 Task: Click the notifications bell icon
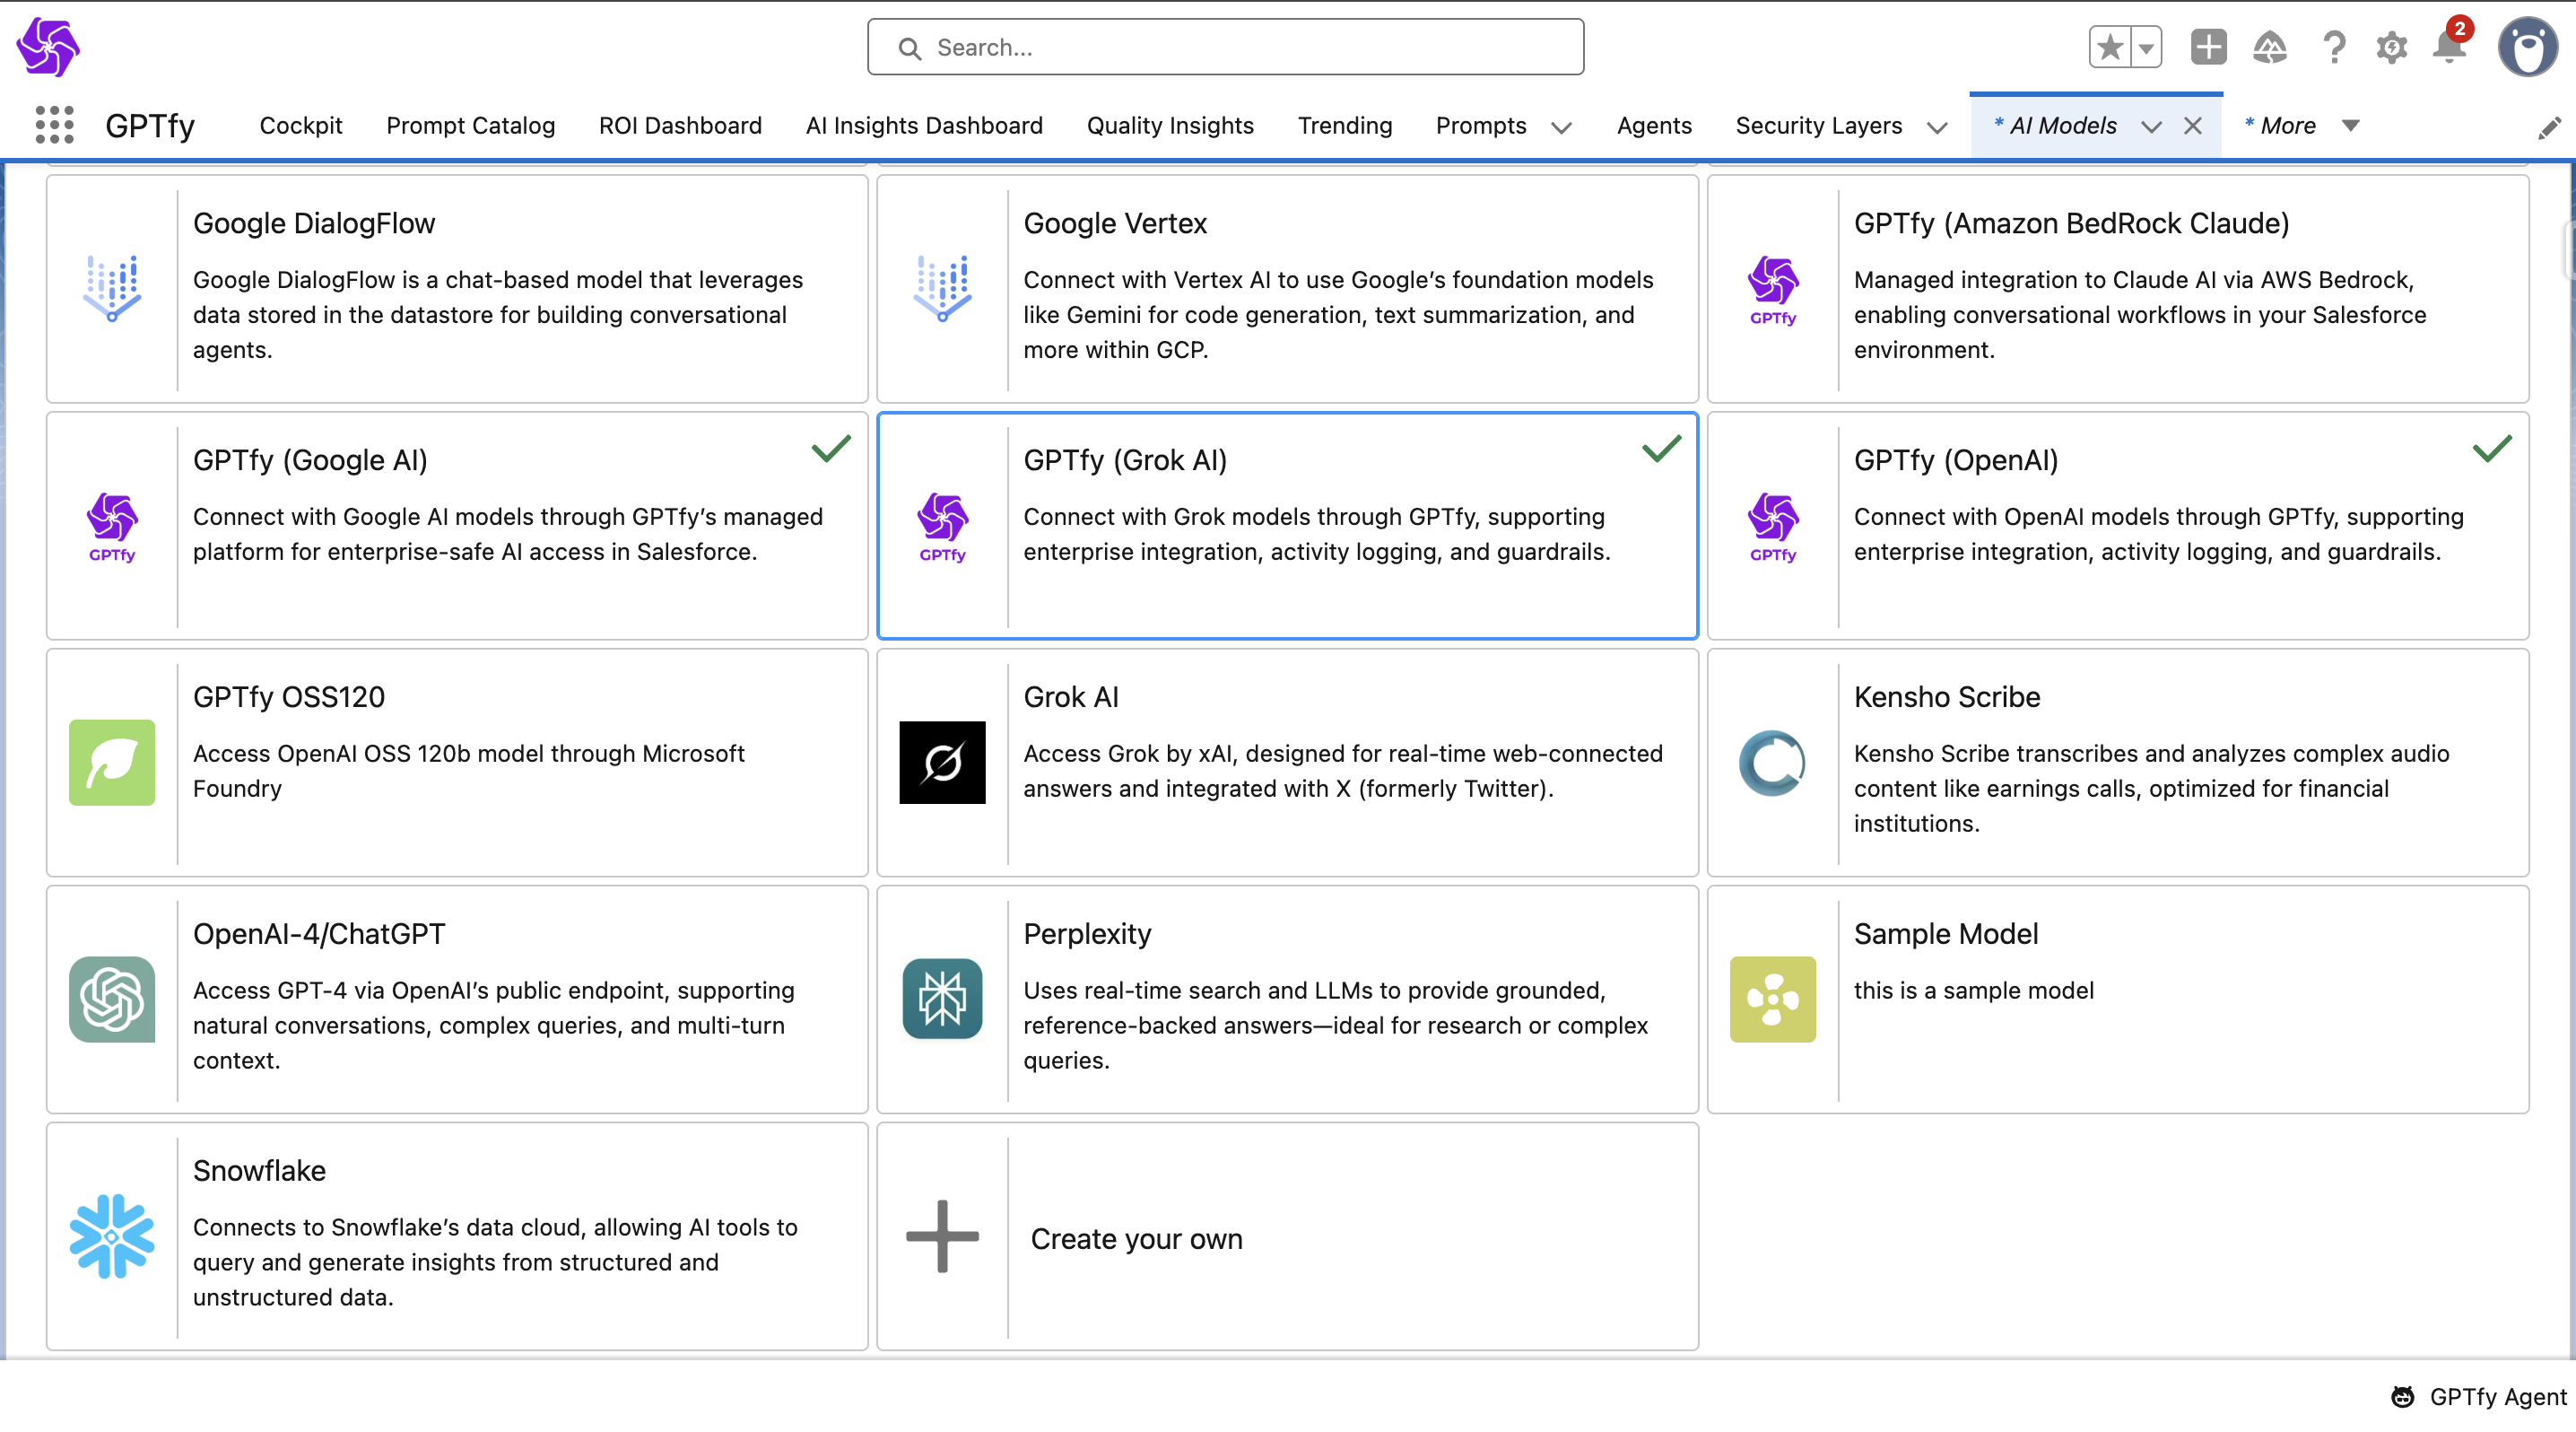2449,47
